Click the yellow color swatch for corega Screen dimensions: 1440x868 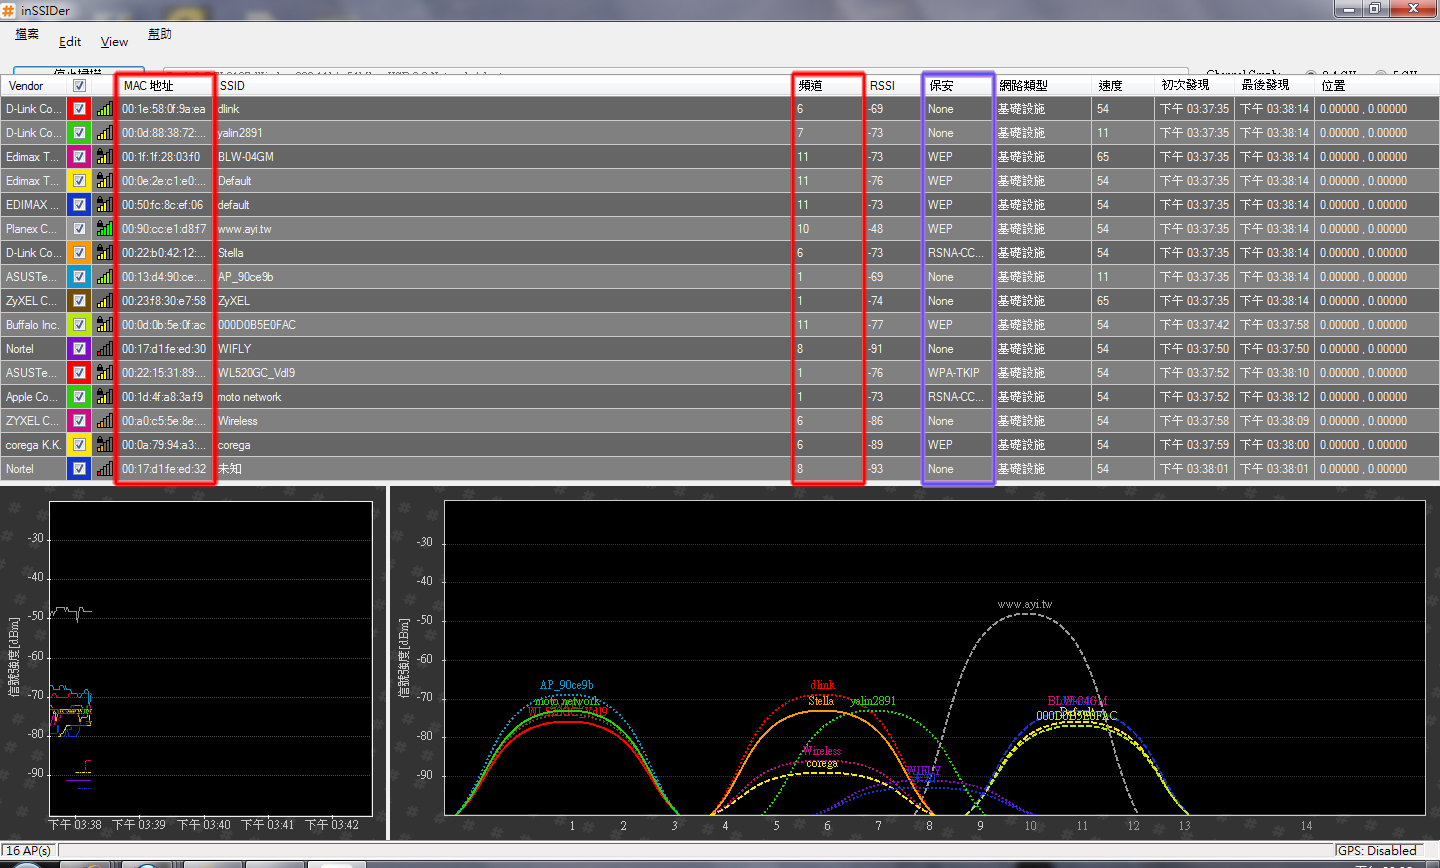[x=79, y=445]
